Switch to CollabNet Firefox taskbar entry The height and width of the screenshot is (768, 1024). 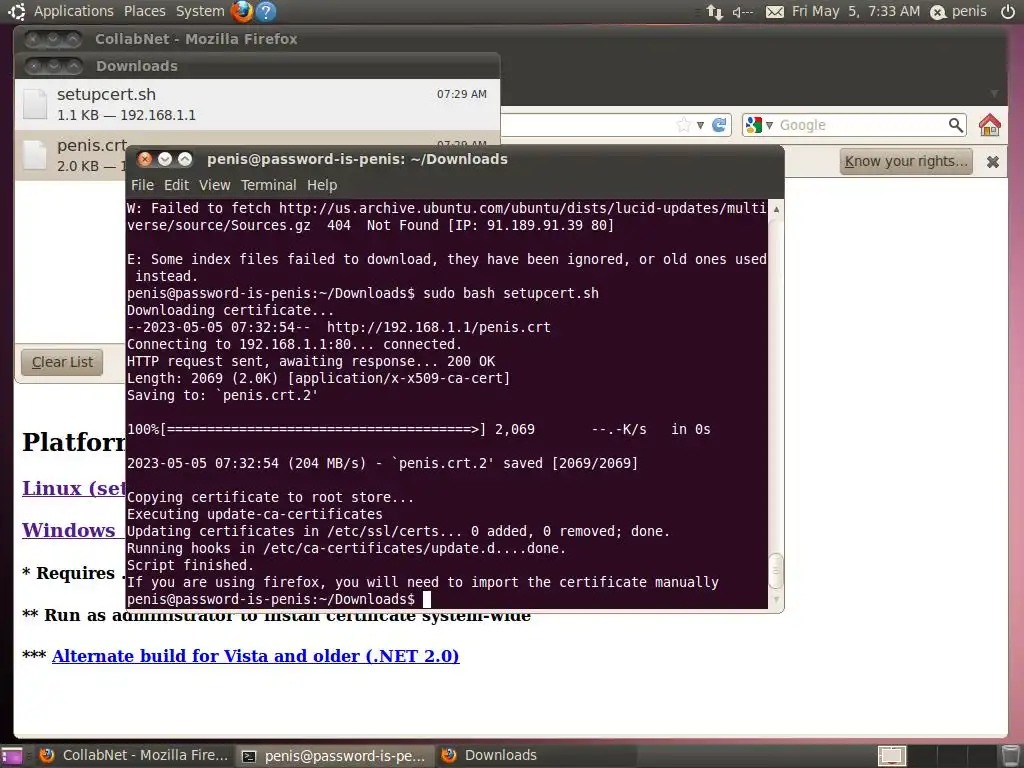click(x=134, y=756)
